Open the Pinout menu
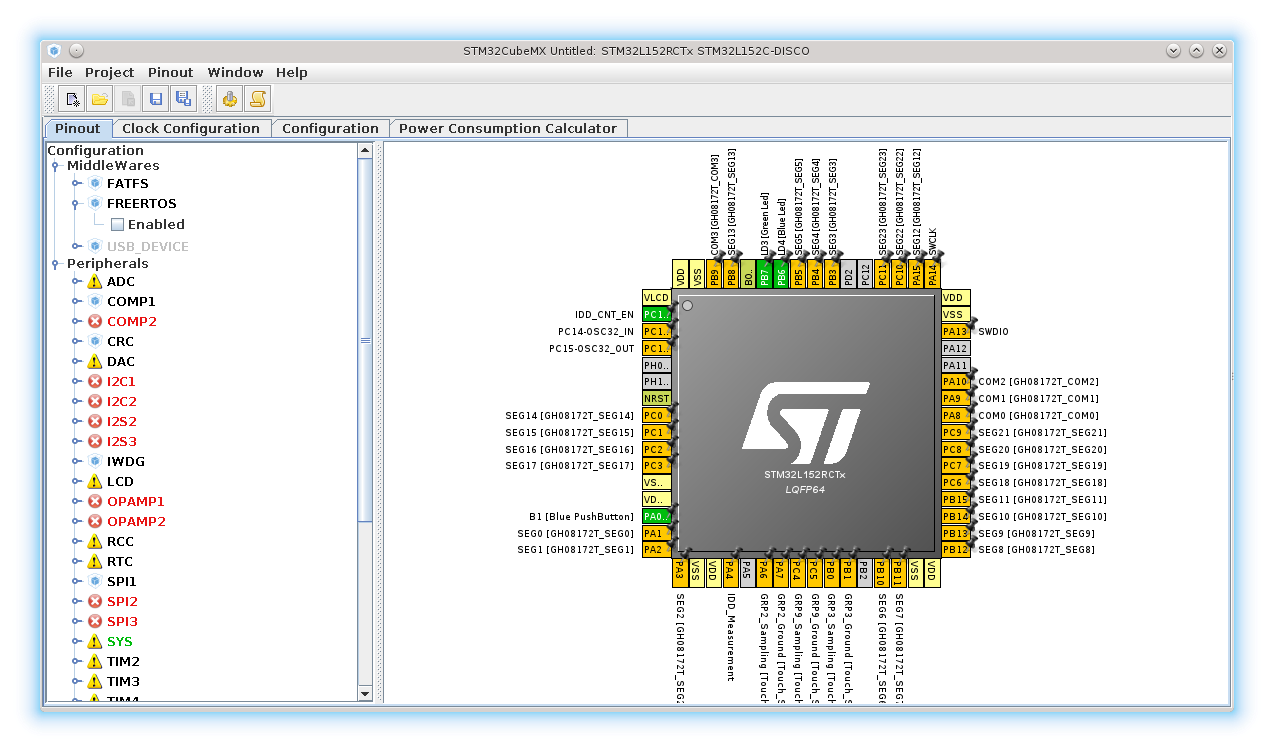The image size is (1274, 752). [x=169, y=72]
